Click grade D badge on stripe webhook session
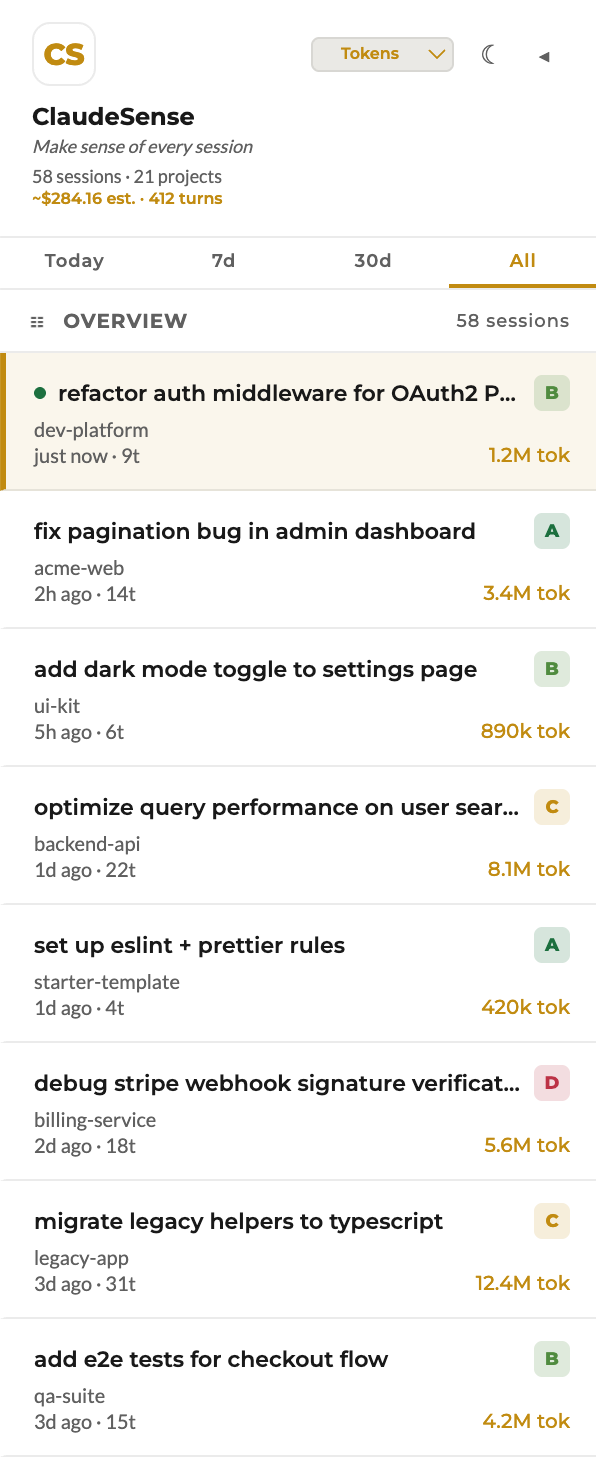The width and height of the screenshot is (596, 1458). click(x=551, y=1083)
